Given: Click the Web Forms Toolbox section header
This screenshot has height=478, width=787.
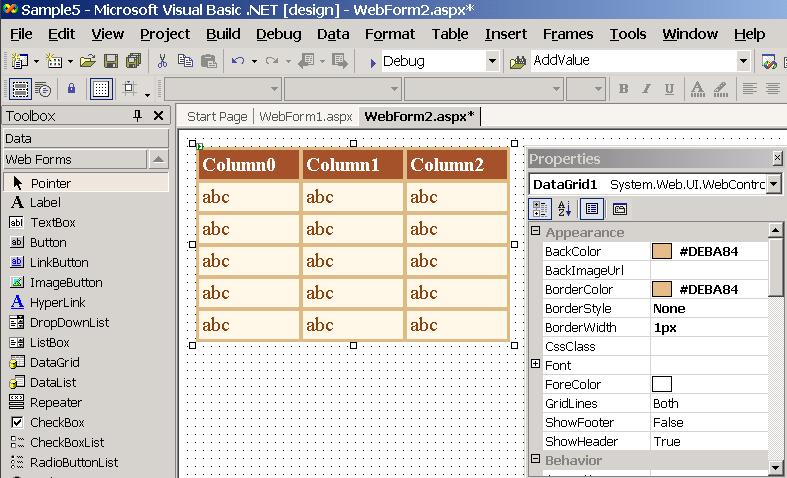Looking at the screenshot, I should pos(75,160).
